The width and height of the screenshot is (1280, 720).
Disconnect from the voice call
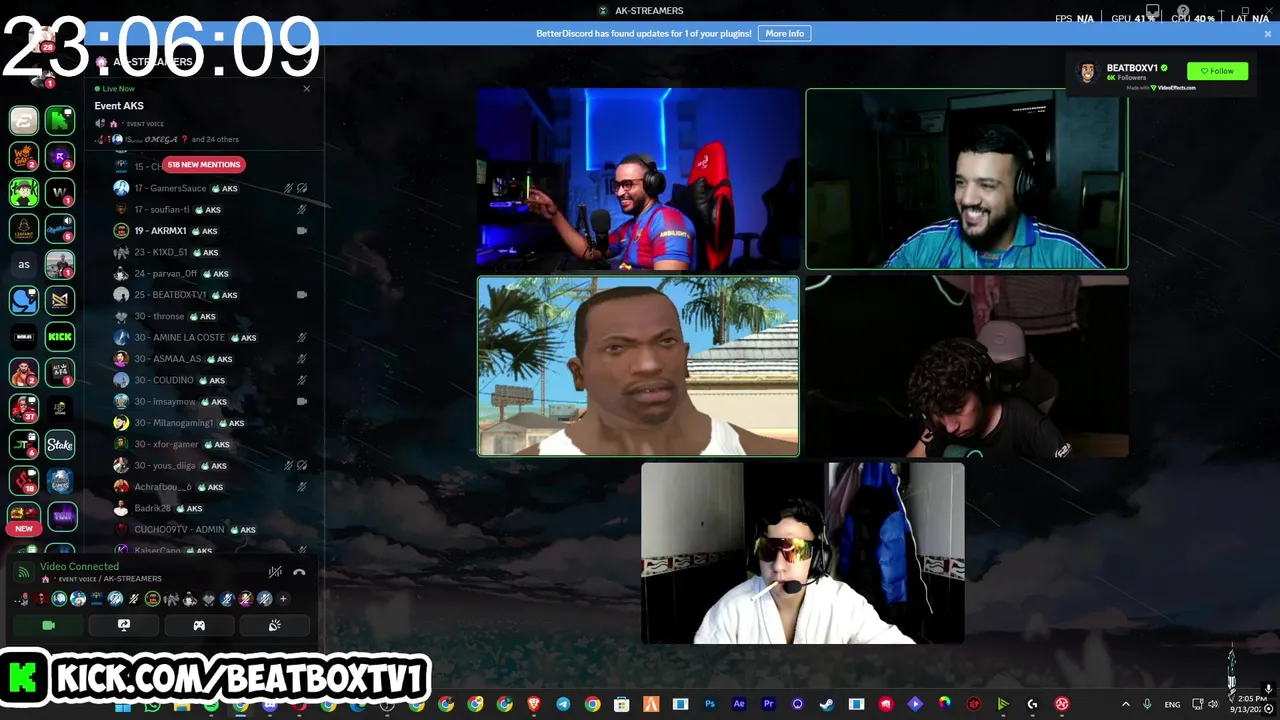pos(299,572)
